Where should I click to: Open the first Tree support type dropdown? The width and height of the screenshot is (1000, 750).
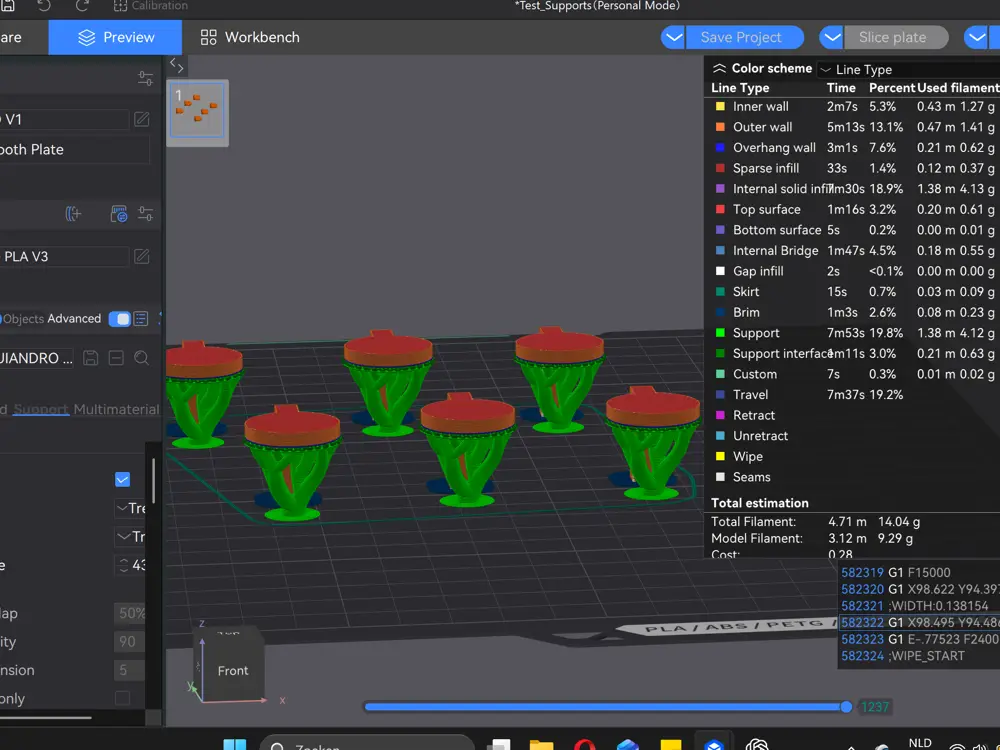coord(130,508)
